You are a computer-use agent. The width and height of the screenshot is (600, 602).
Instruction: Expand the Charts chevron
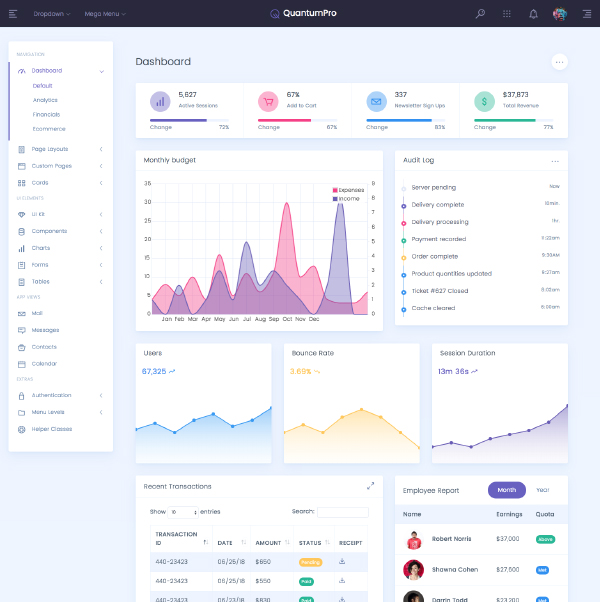[x=101, y=248]
